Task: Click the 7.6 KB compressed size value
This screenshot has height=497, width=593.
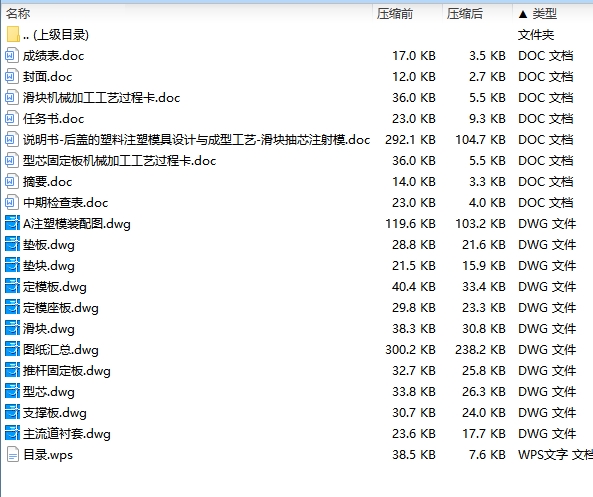Action: [487, 455]
